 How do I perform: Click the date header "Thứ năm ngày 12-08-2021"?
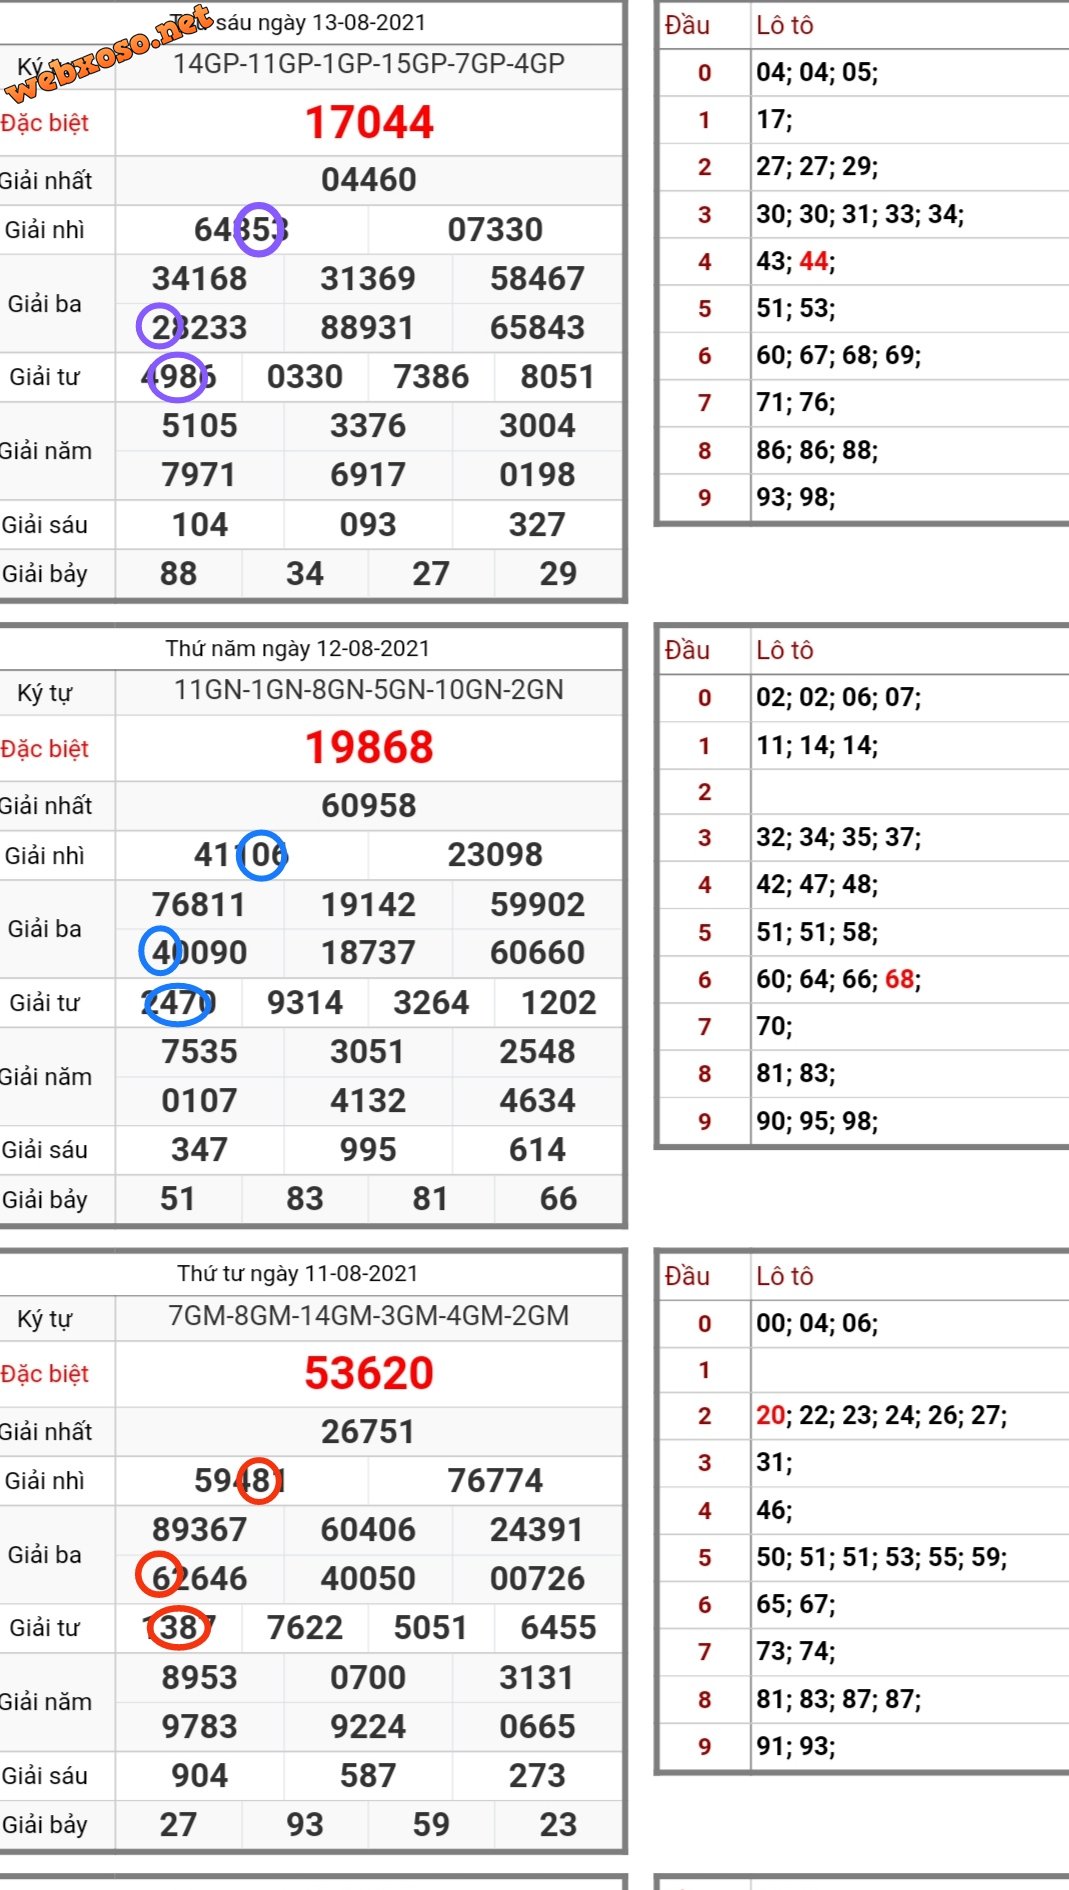coord(298,649)
